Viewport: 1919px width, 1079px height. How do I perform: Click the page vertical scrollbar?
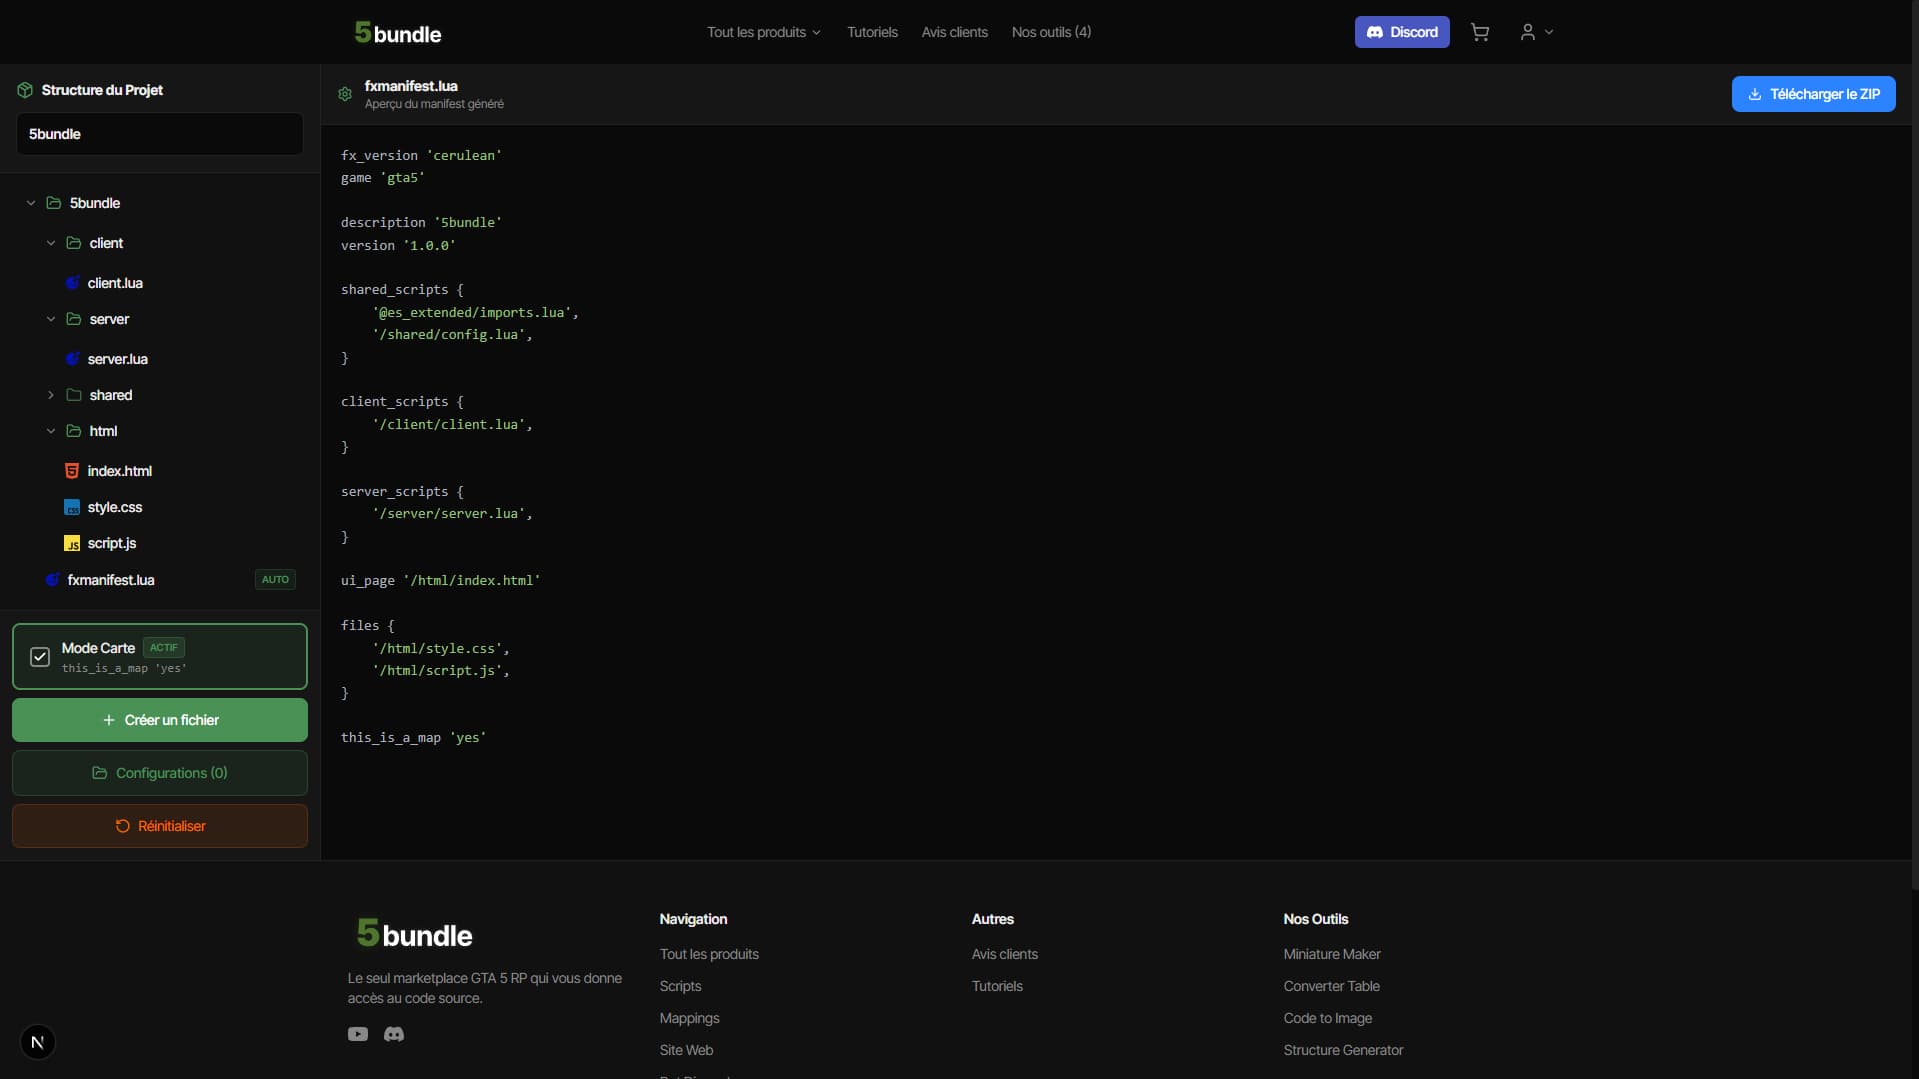(x=1914, y=445)
